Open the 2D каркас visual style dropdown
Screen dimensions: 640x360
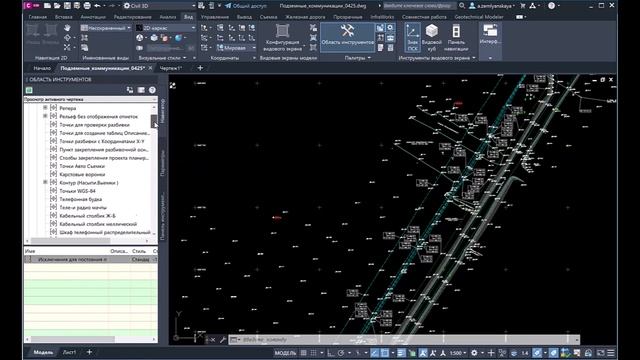166,28
